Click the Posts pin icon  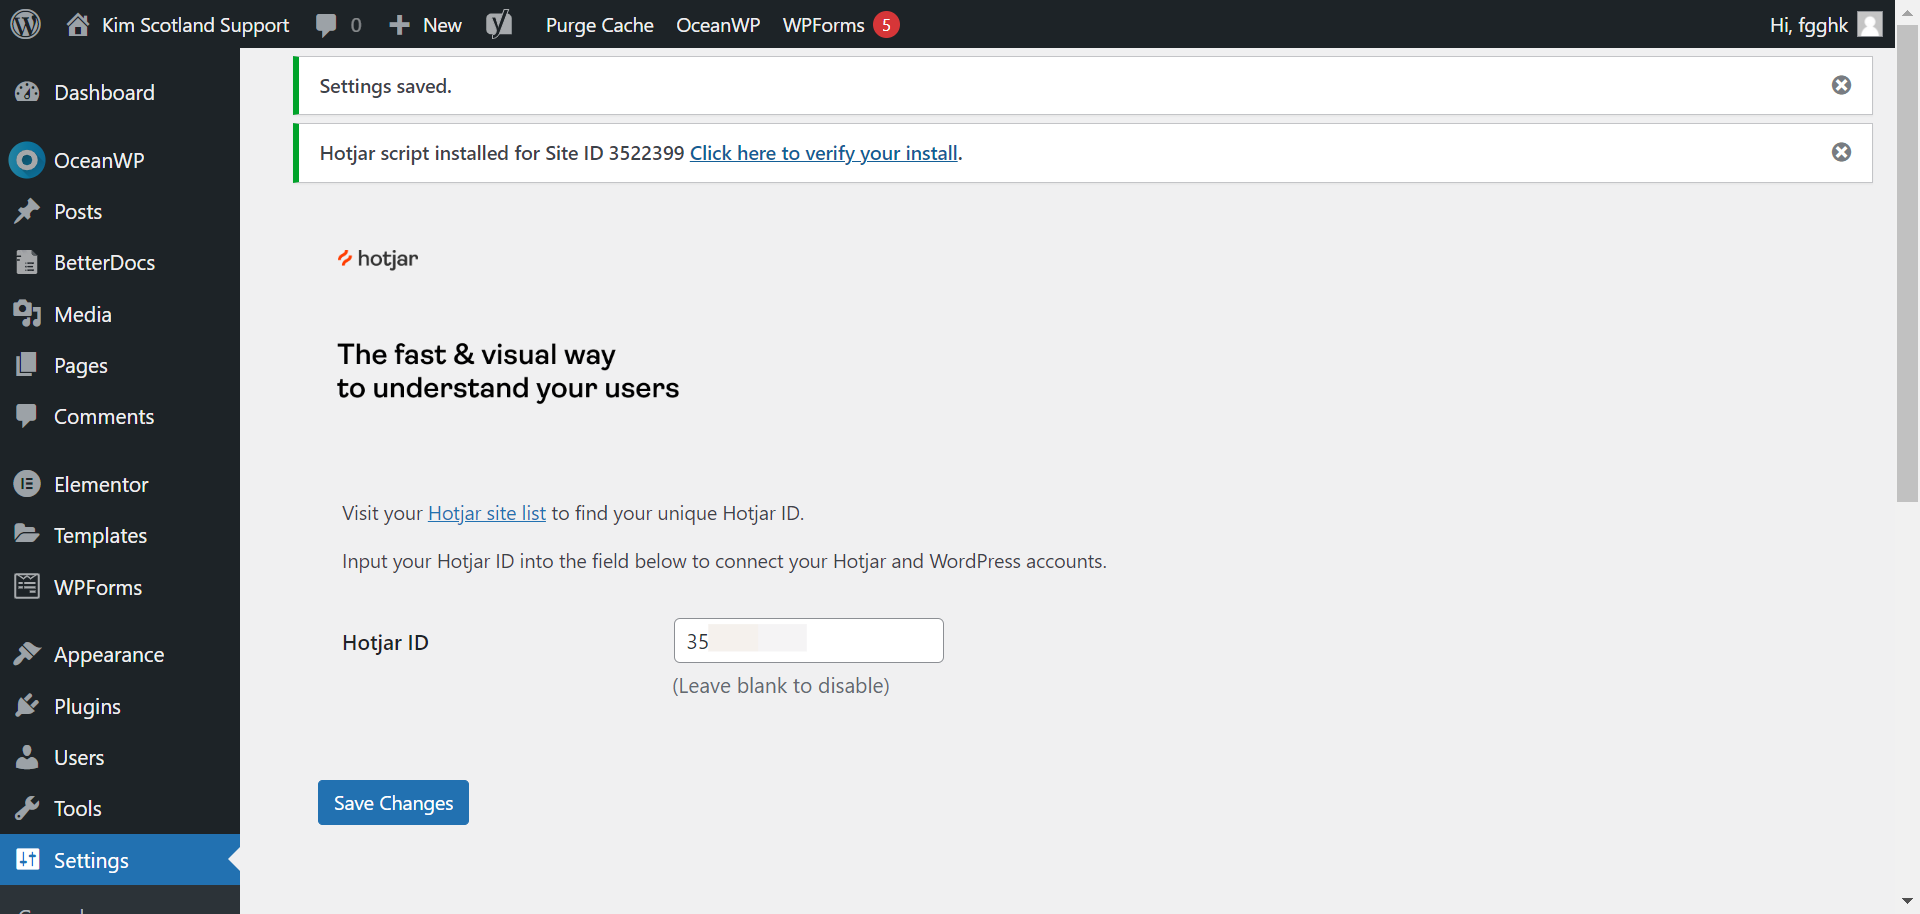pos(27,211)
